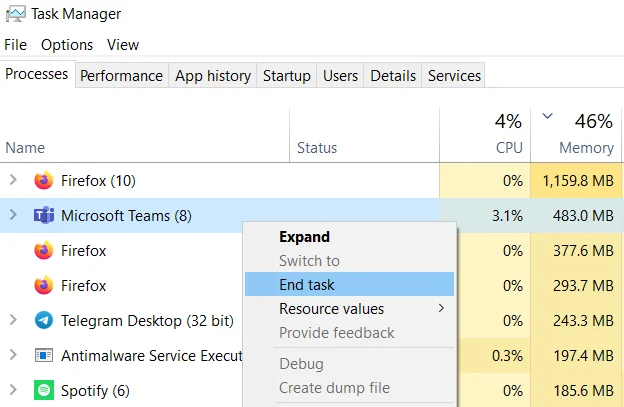Viewport: 624px width, 407px height.
Task: Click the Telegram Desktop paper-plane icon
Action: pyautogui.click(x=44, y=320)
